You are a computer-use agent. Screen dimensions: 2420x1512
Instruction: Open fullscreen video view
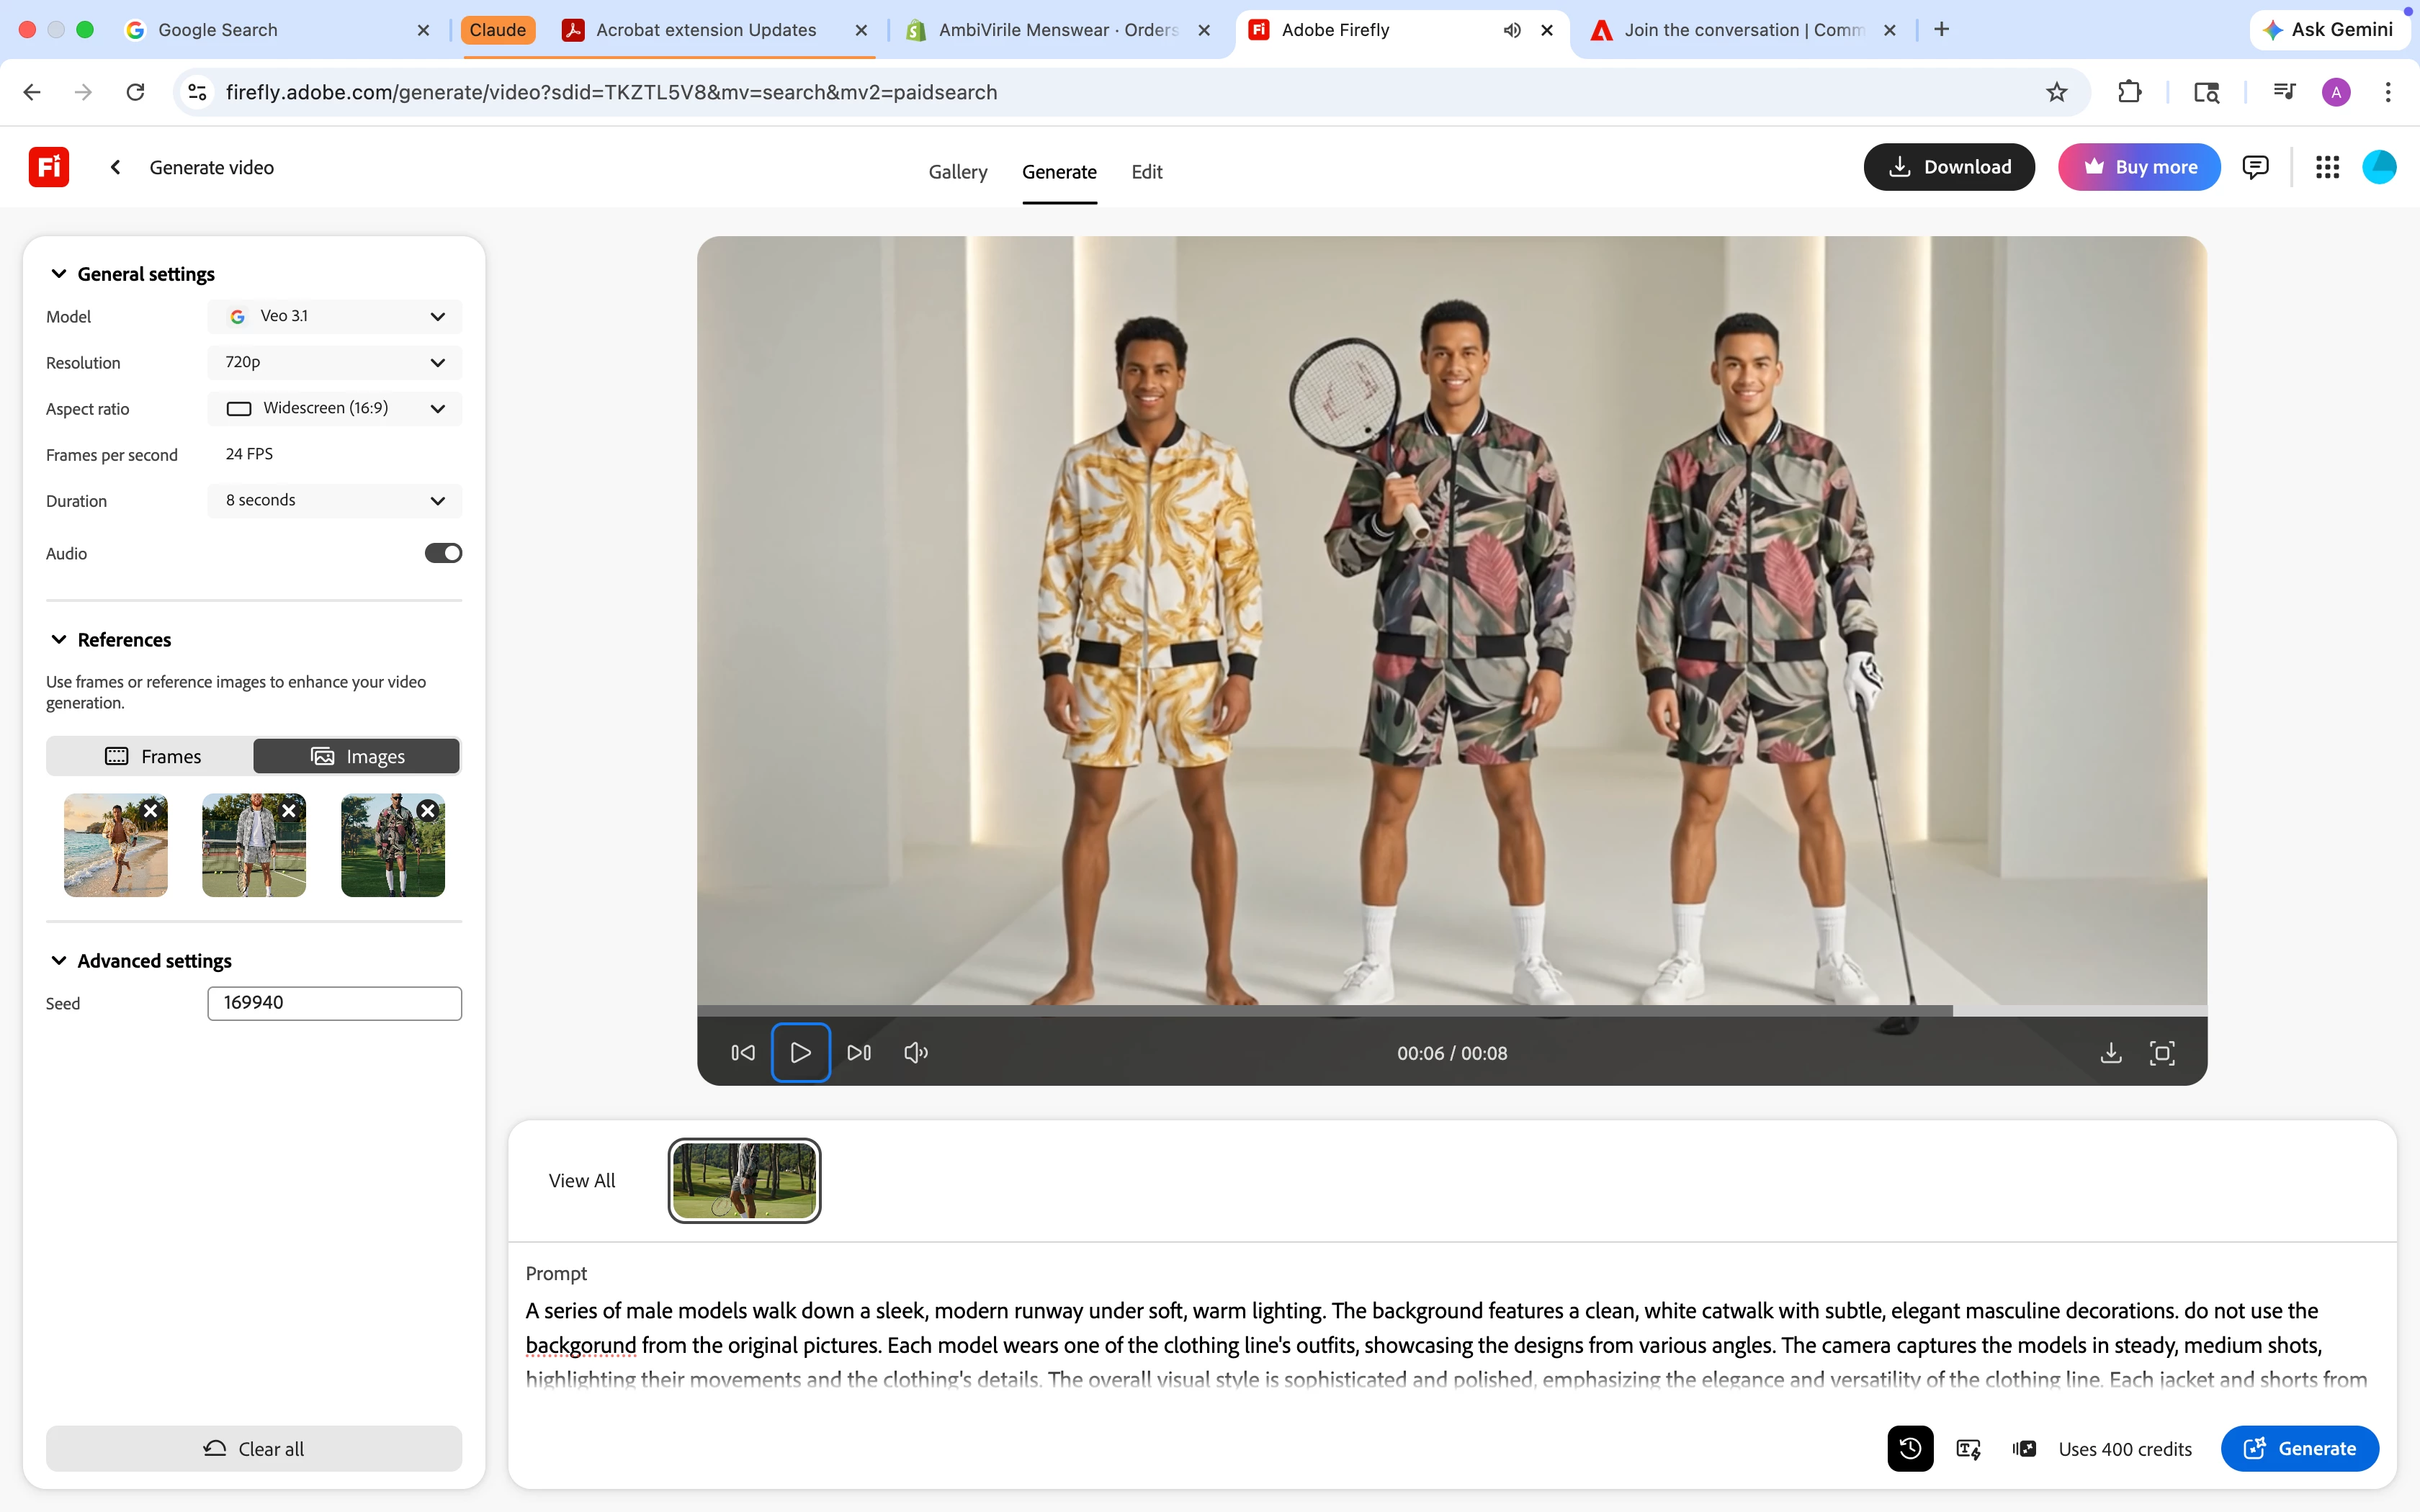pos(2162,1052)
